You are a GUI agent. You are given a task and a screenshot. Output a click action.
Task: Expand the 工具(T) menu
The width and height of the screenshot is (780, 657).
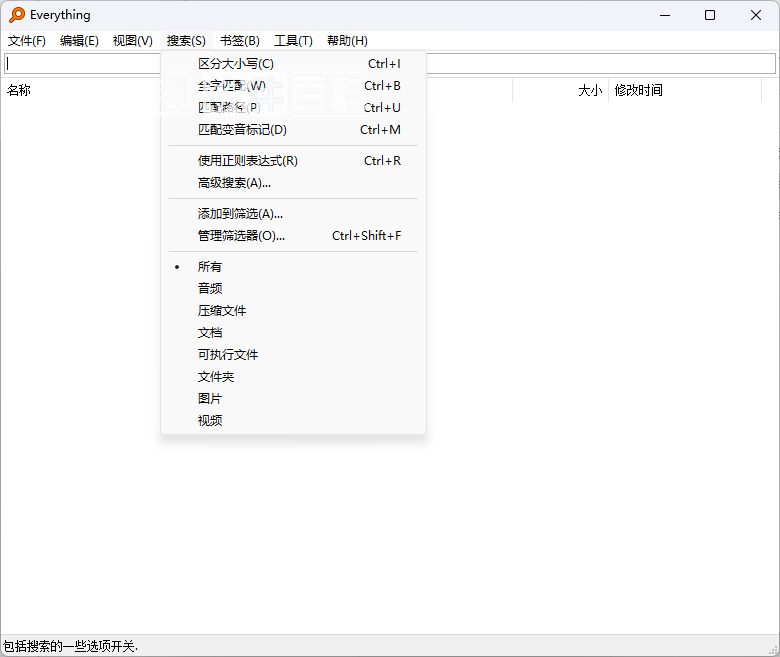(293, 41)
